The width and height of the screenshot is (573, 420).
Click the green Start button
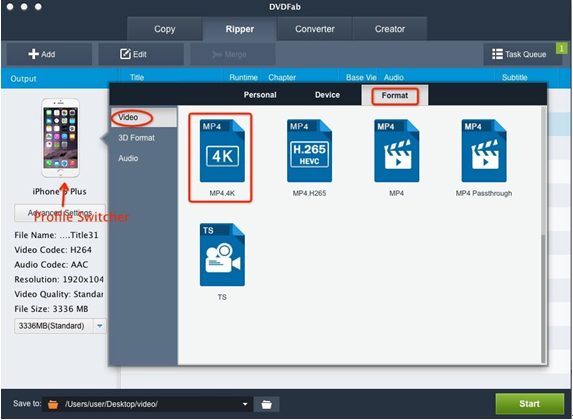click(x=530, y=404)
